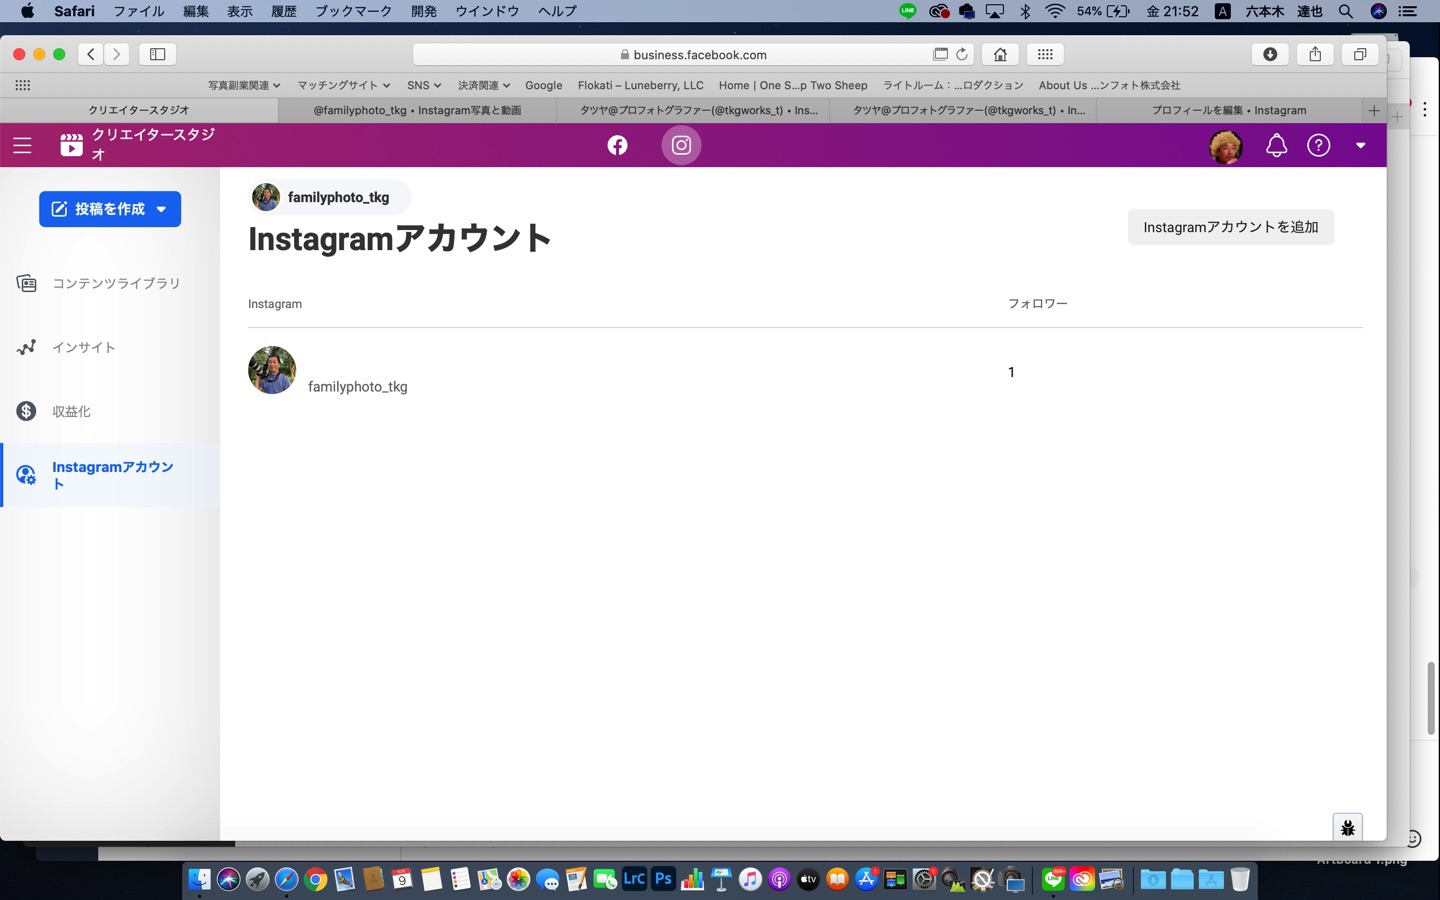Open the Google bookmark

click(x=544, y=86)
